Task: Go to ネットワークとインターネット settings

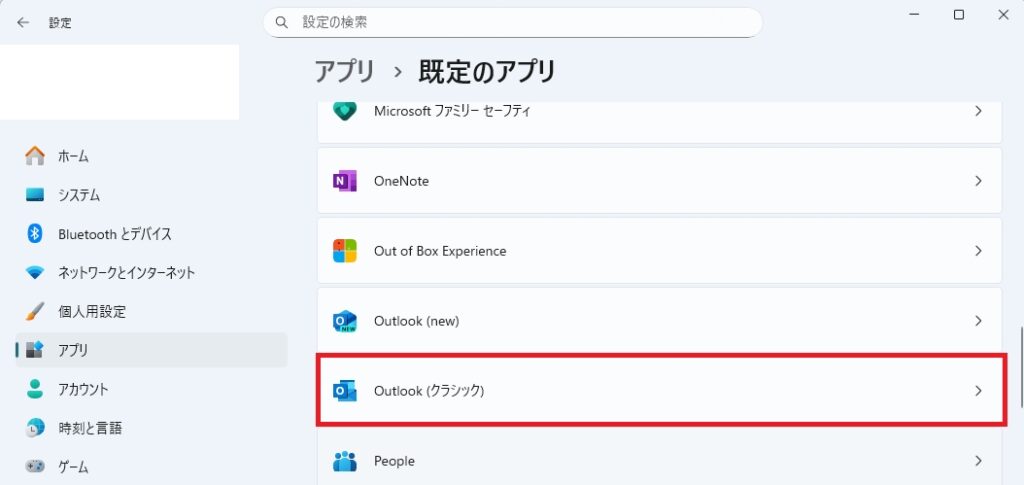Action: click(126, 273)
